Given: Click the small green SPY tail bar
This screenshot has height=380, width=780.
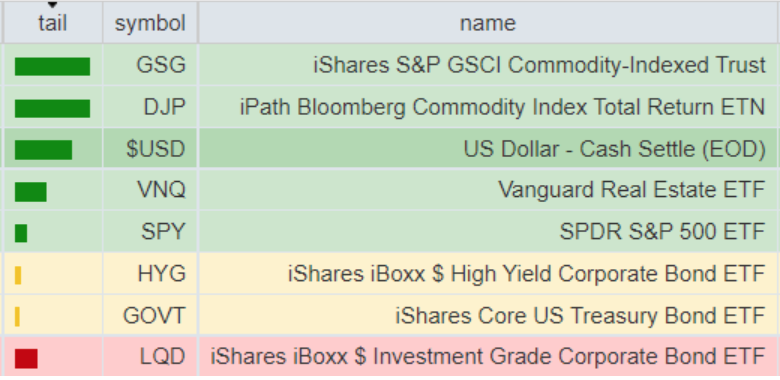Looking at the screenshot, I should [x=21, y=233].
